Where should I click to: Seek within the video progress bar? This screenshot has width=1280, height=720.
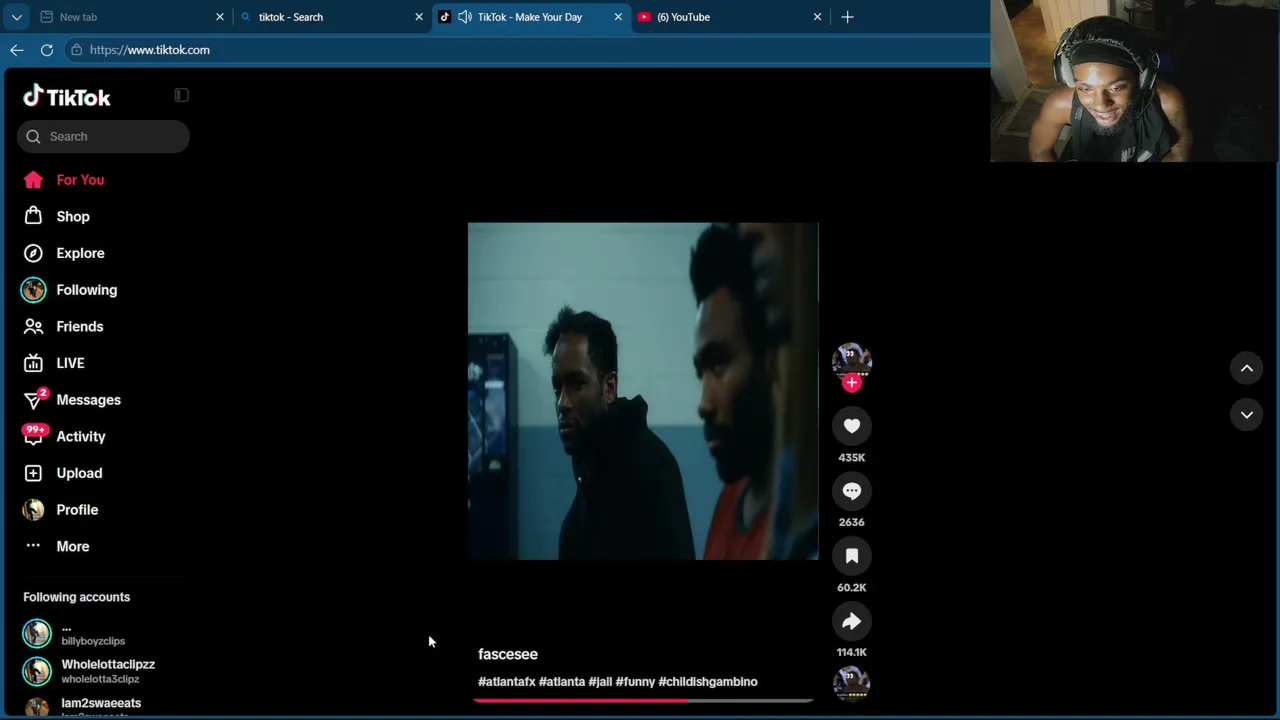point(643,700)
